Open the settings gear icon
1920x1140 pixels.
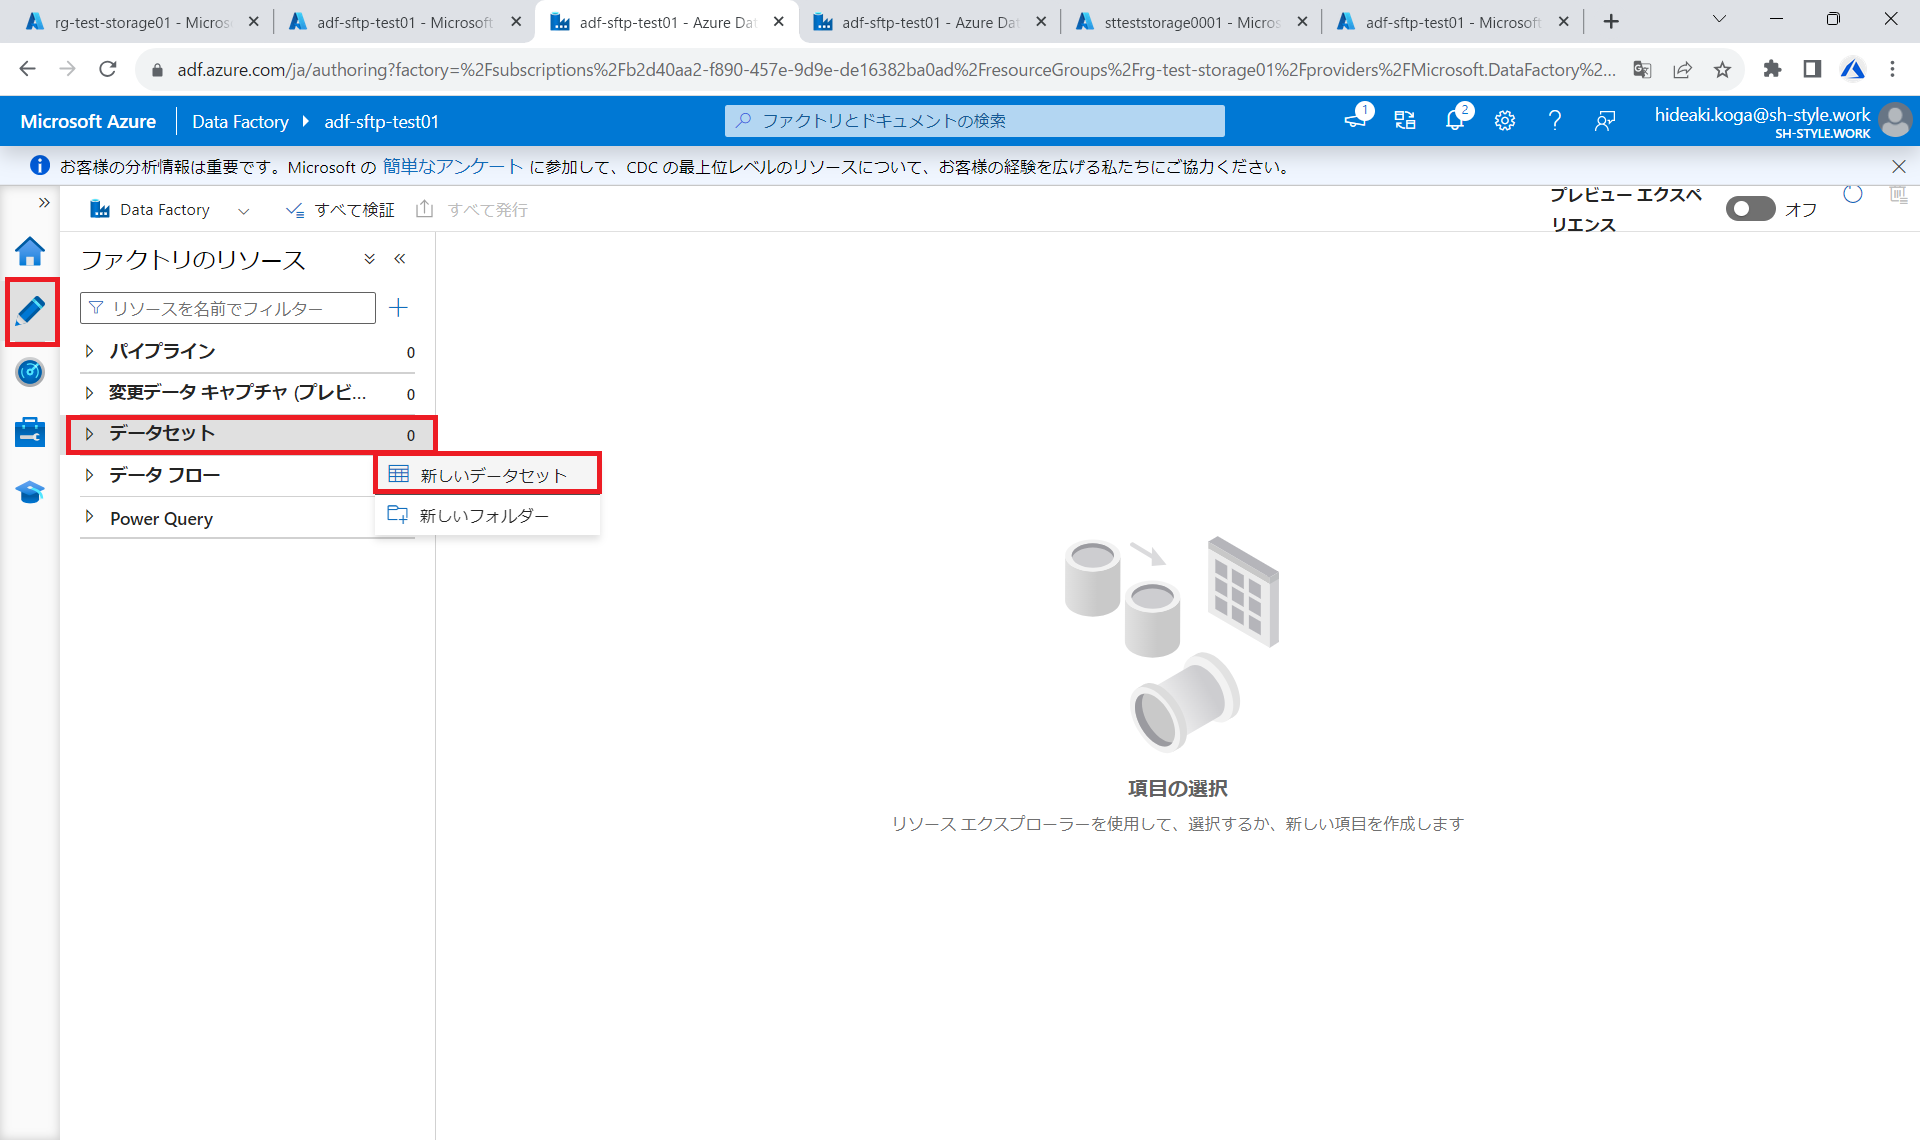click(1504, 121)
